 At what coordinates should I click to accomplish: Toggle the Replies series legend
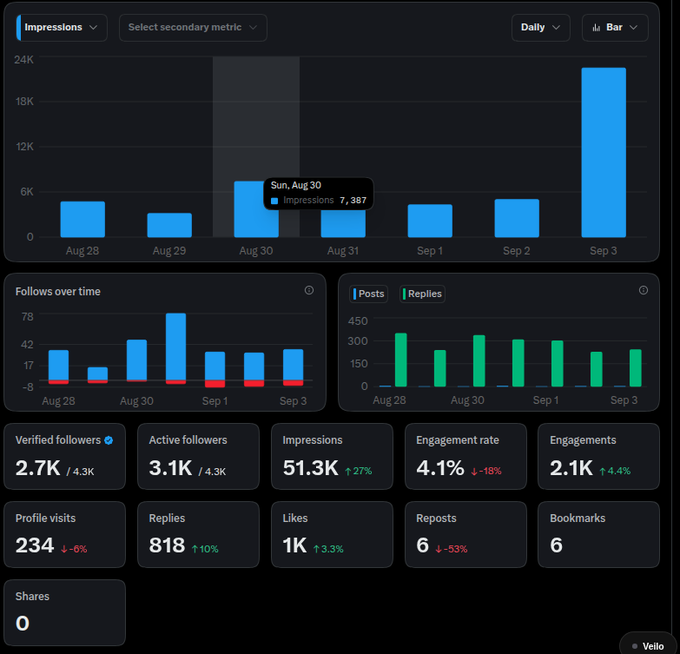point(422,294)
